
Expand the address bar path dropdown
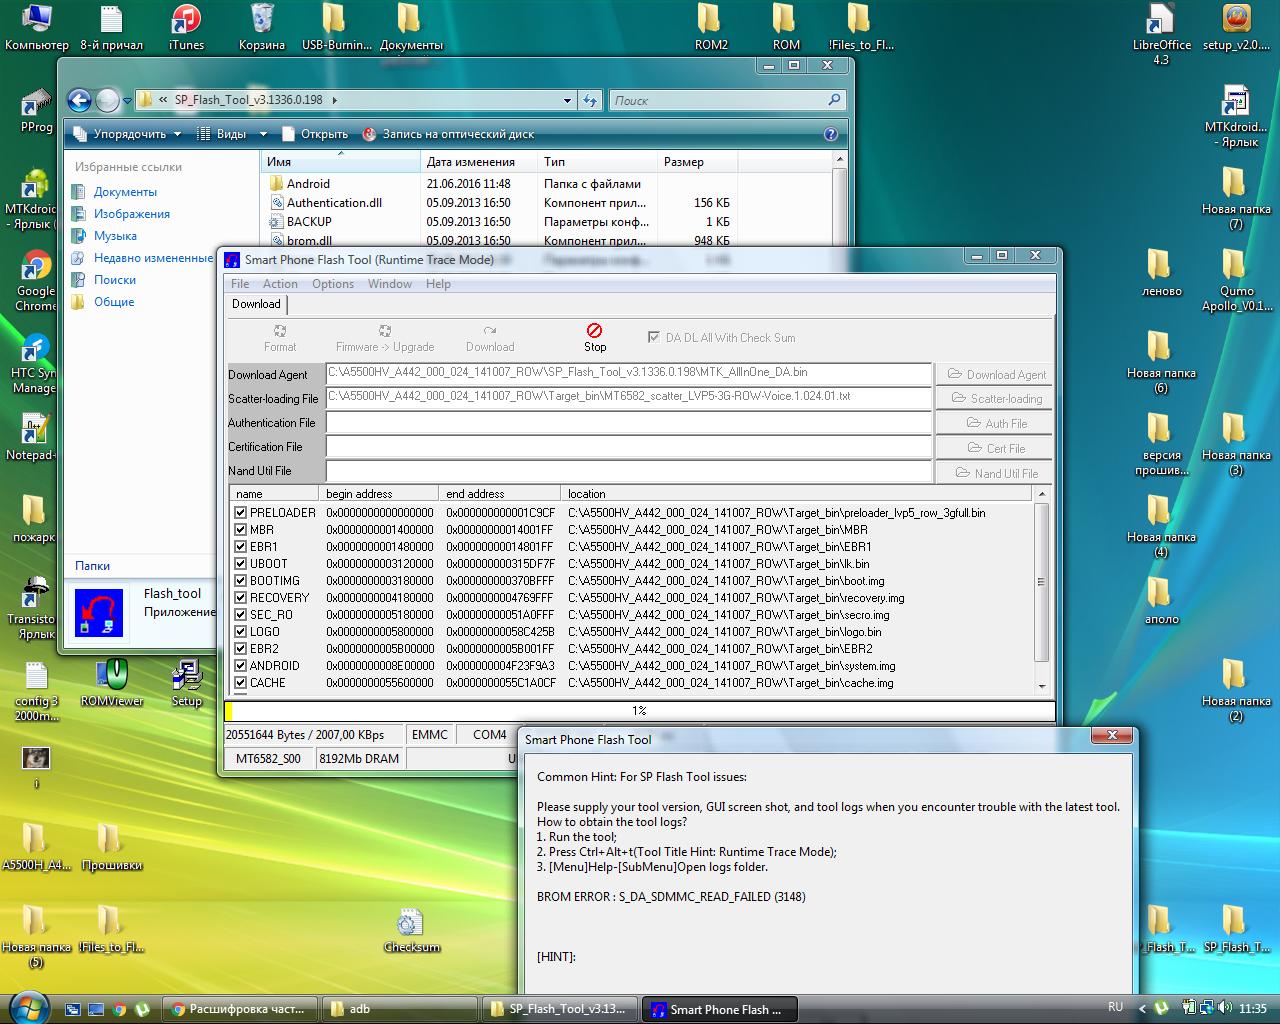(x=567, y=100)
